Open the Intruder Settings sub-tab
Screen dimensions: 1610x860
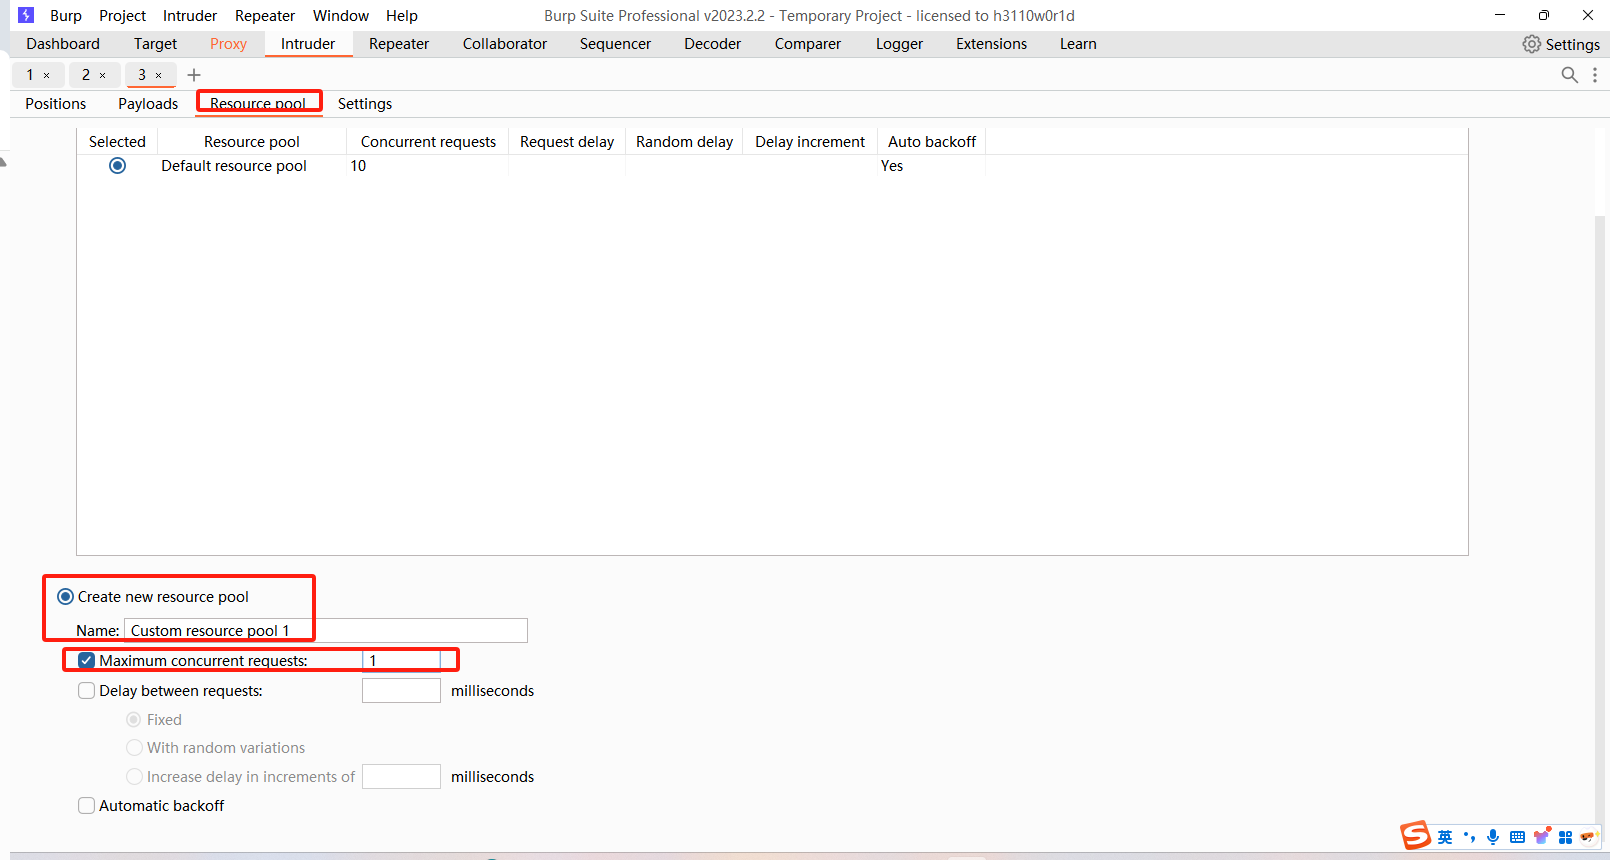pyautogui.click(x=365, y=104)
